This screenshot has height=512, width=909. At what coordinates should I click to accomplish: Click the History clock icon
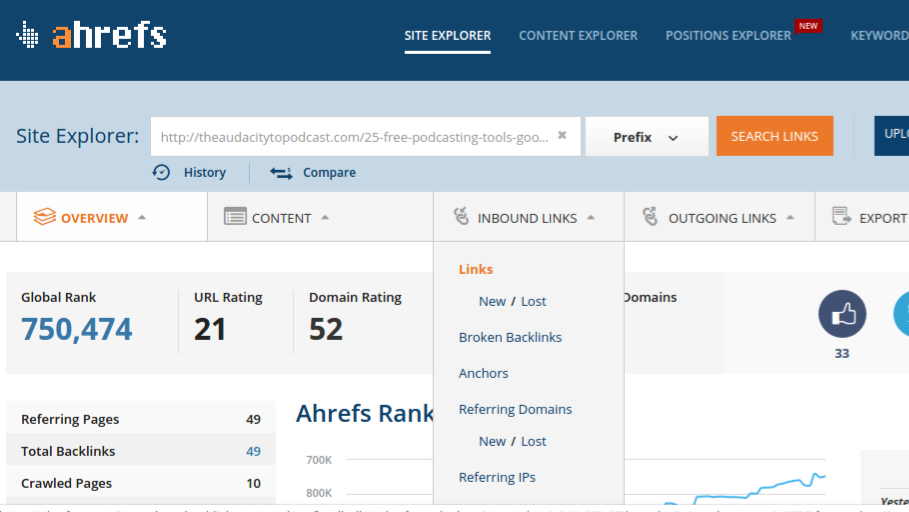click(161, 172)
